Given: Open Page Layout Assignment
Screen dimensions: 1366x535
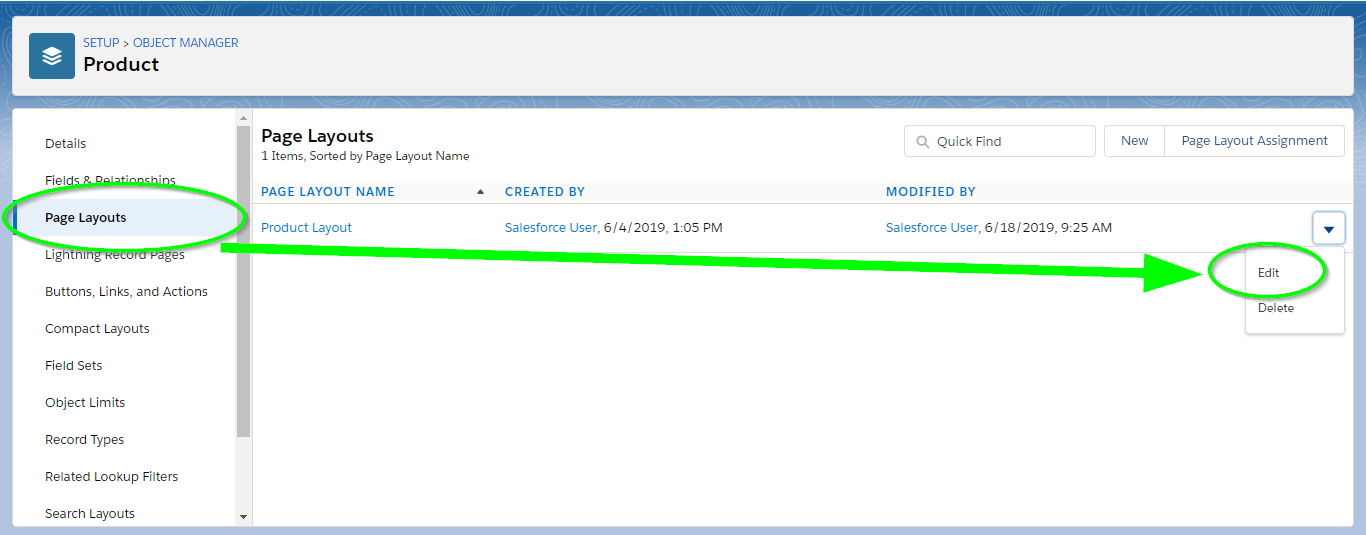Looking at the screenshot, I should 1254,141.
